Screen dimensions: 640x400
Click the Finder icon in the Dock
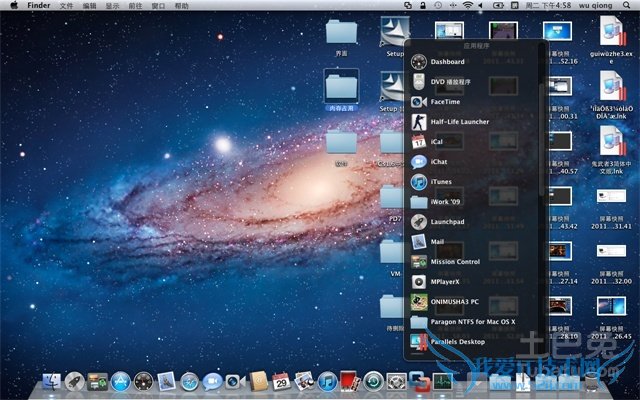tap(50, 382)
